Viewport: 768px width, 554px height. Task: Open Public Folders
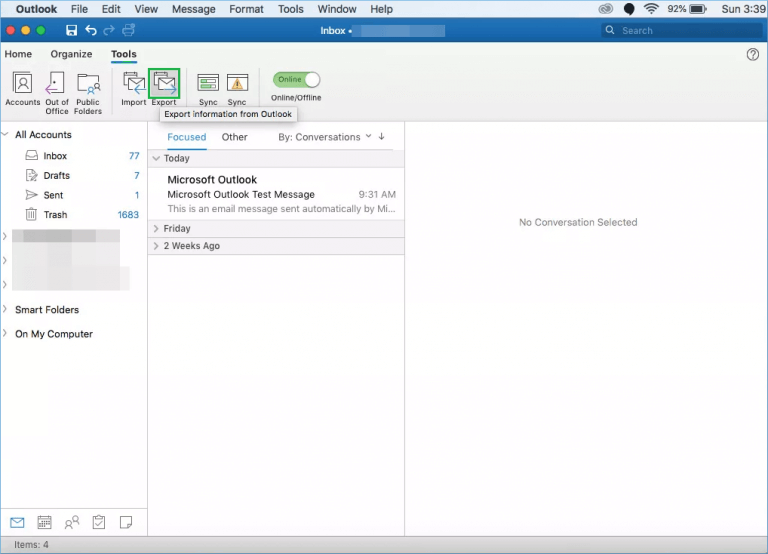click(x=88, y=92)
